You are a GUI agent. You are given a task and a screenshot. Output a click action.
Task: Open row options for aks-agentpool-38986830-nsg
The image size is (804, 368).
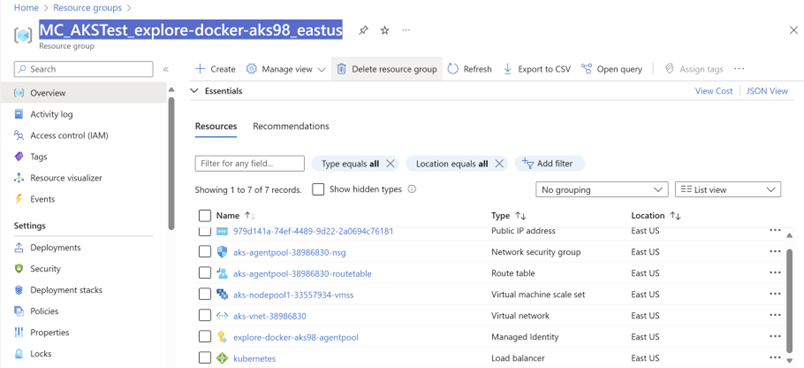[775, 252]
